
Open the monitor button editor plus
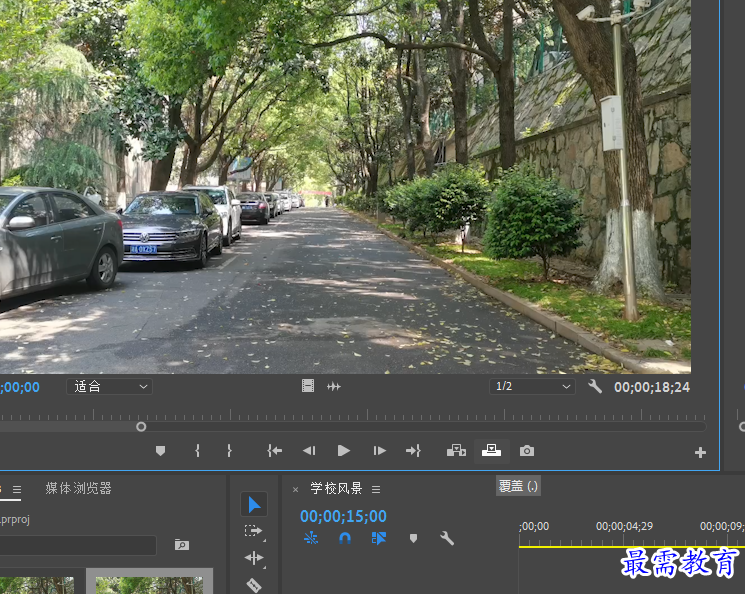(x=700, y=452)
